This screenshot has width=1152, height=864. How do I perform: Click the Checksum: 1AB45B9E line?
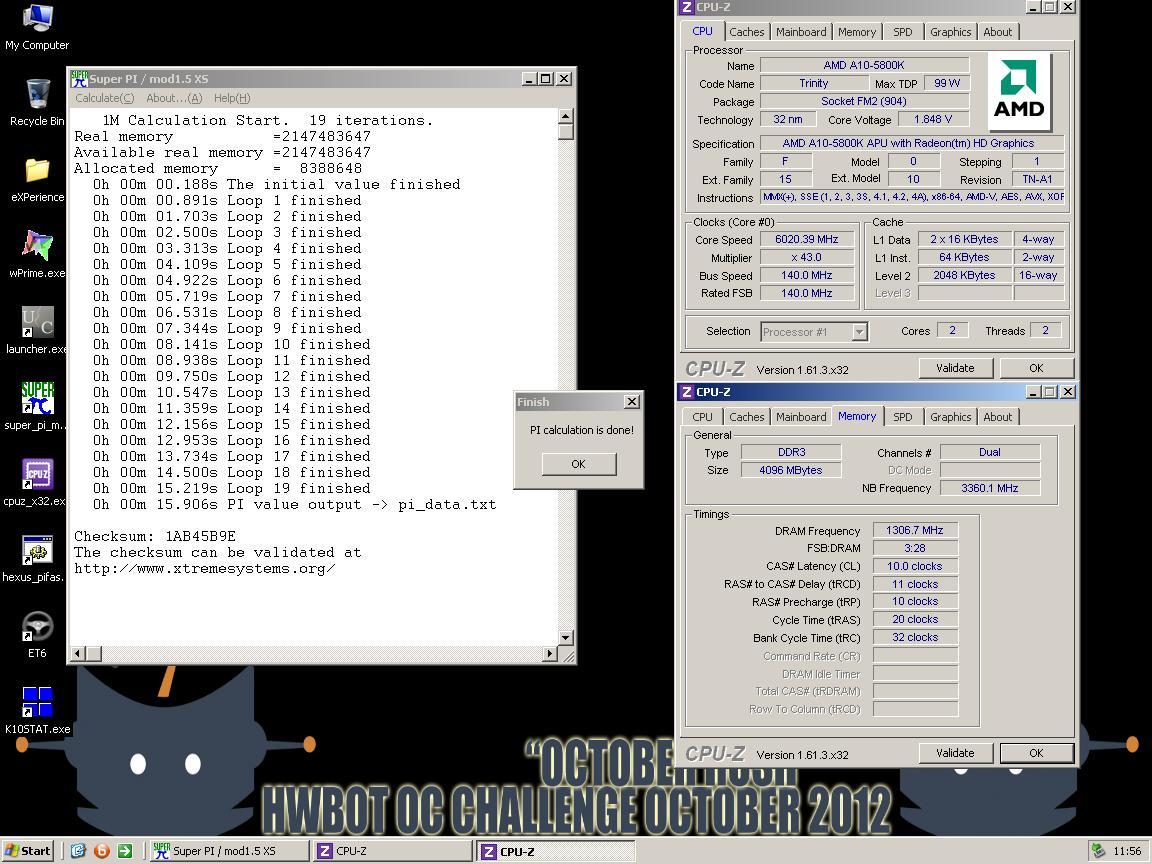pos(155,536)
